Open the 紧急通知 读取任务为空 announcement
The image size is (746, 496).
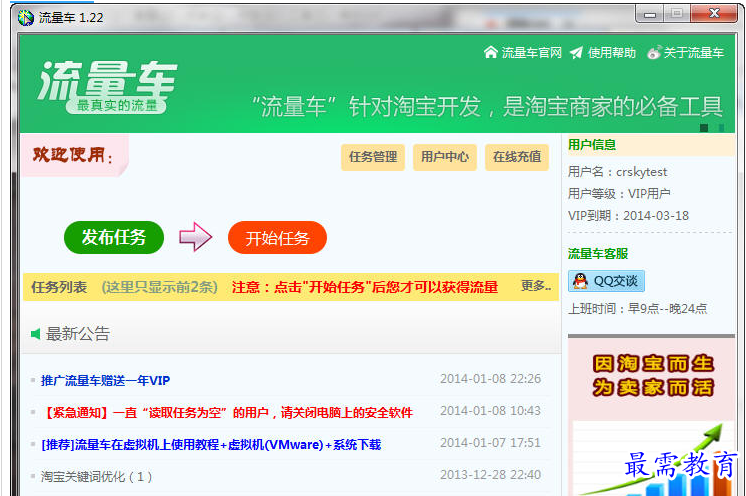227,412
